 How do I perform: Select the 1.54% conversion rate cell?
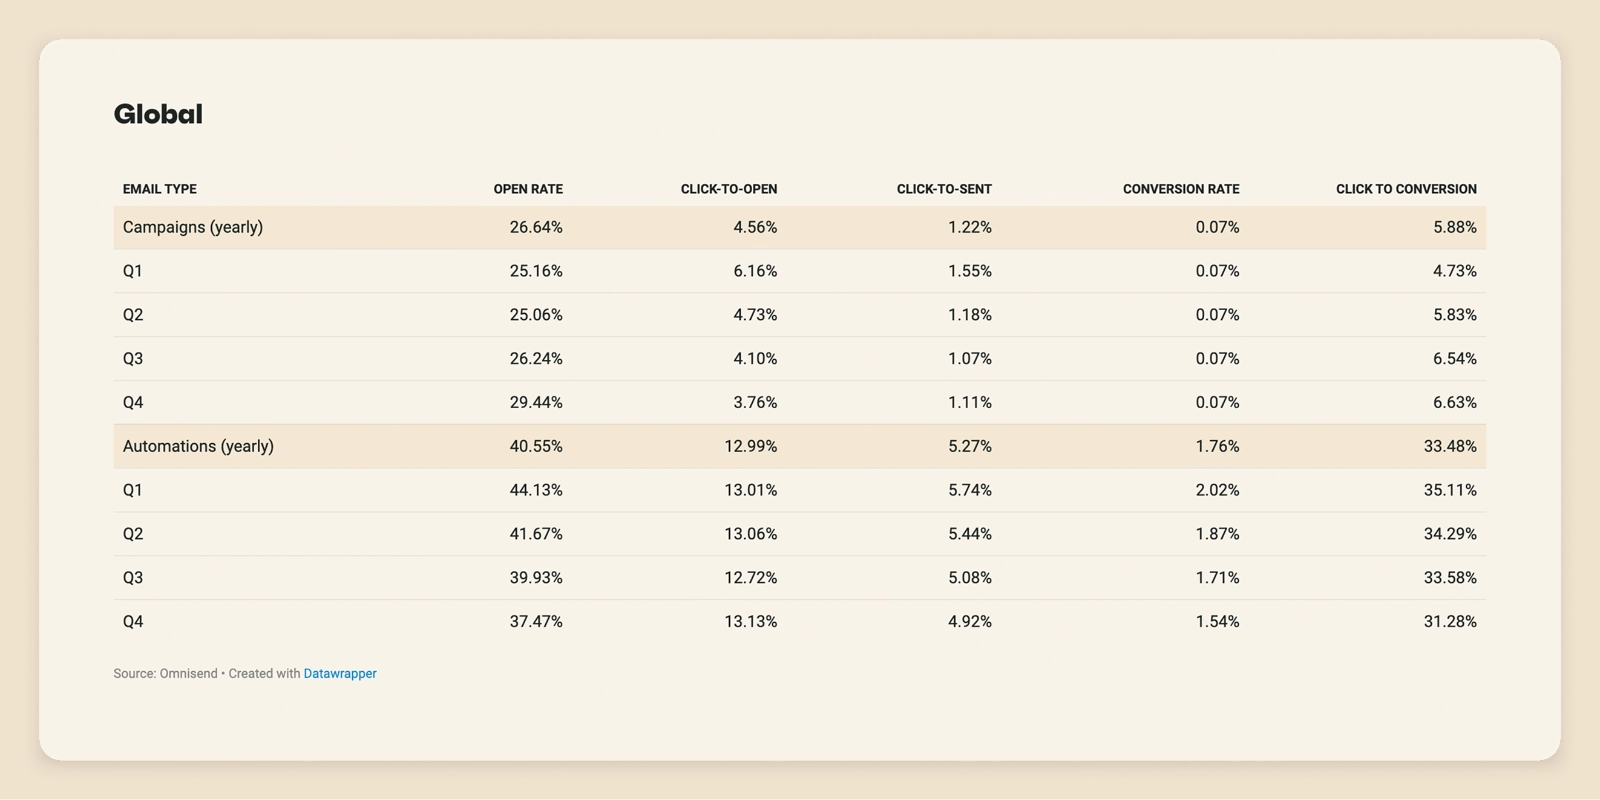pyautogui.click(x=1218, y=622)
